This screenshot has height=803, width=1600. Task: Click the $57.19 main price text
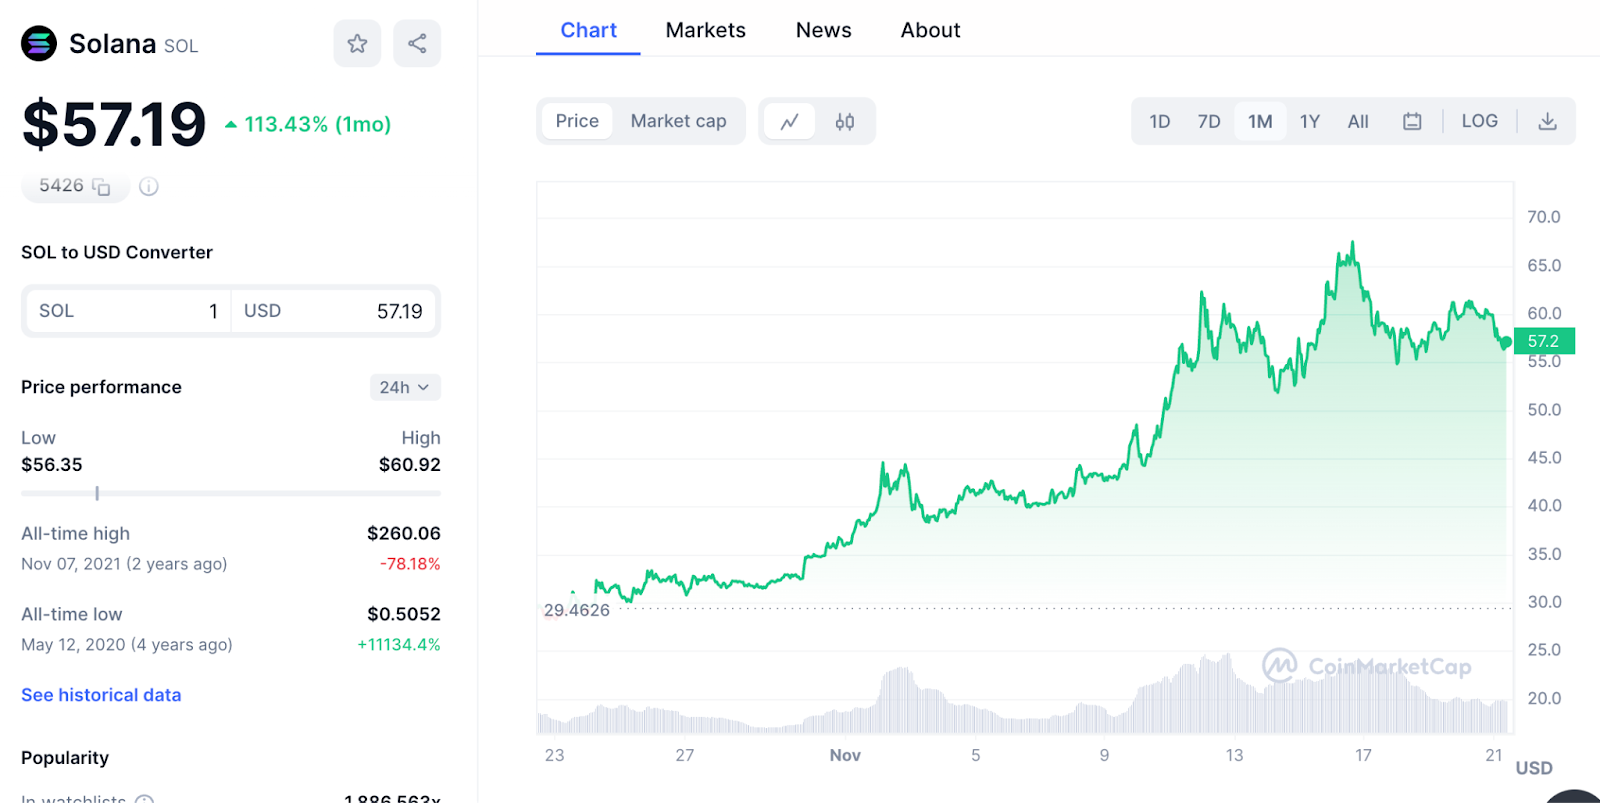click(114, 124)
